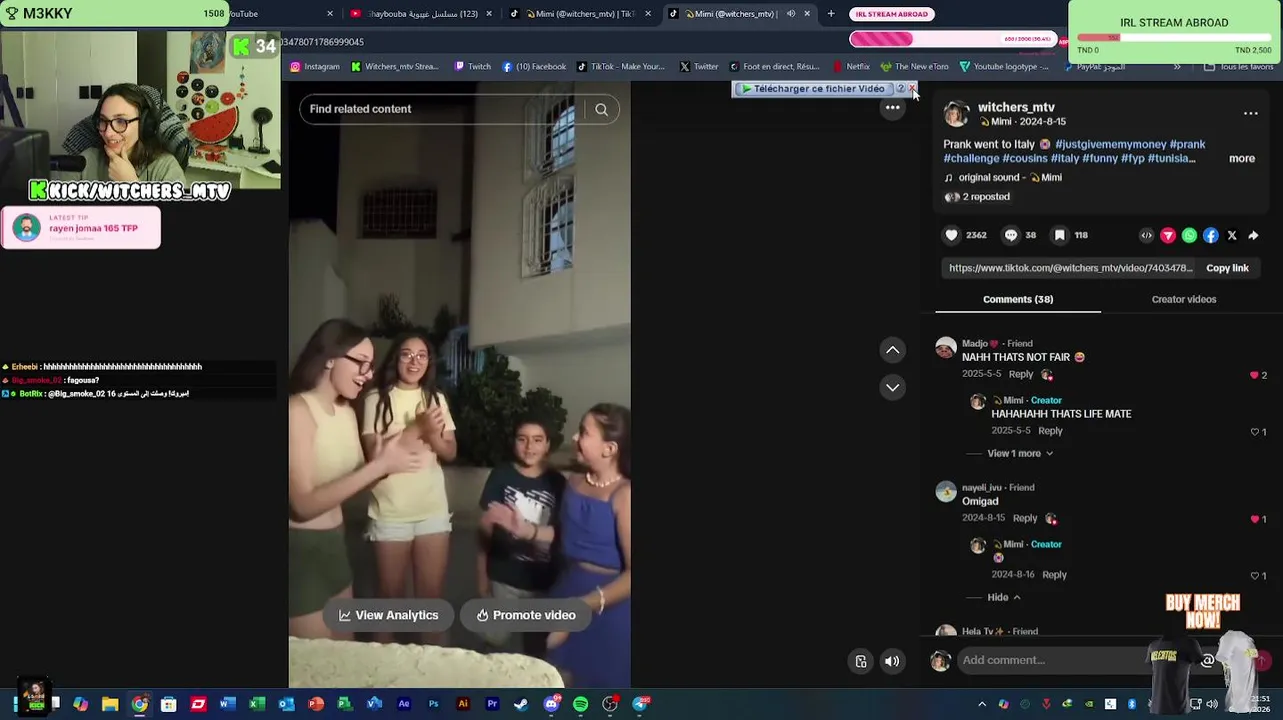The width and height of the screenshot is (1283, 720).
Task: Switch to the first Mimi (@witchers_mtv) browser tab
Action: click(580, 14)
